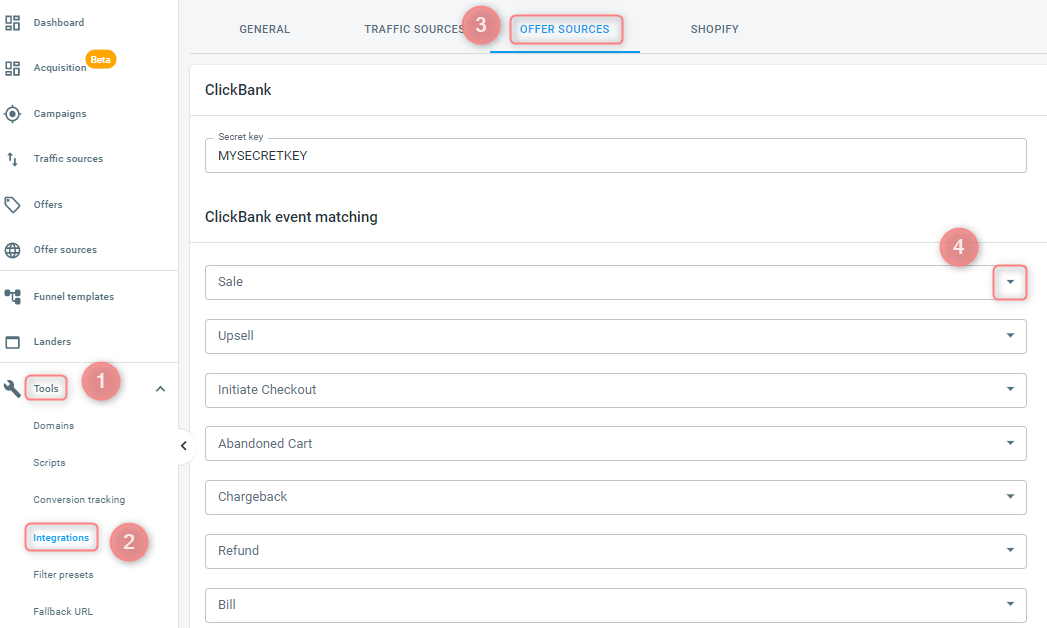1047x628 pixels.
Task: Click the Dashboard grid icon
Action: click(12, 23)
